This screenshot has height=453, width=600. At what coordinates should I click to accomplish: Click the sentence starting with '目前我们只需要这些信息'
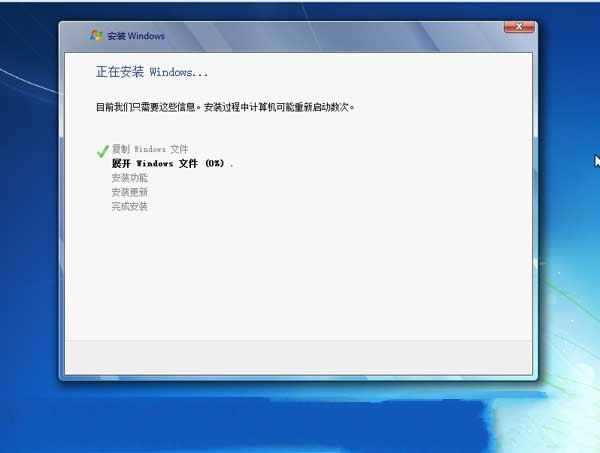point(225,107)
